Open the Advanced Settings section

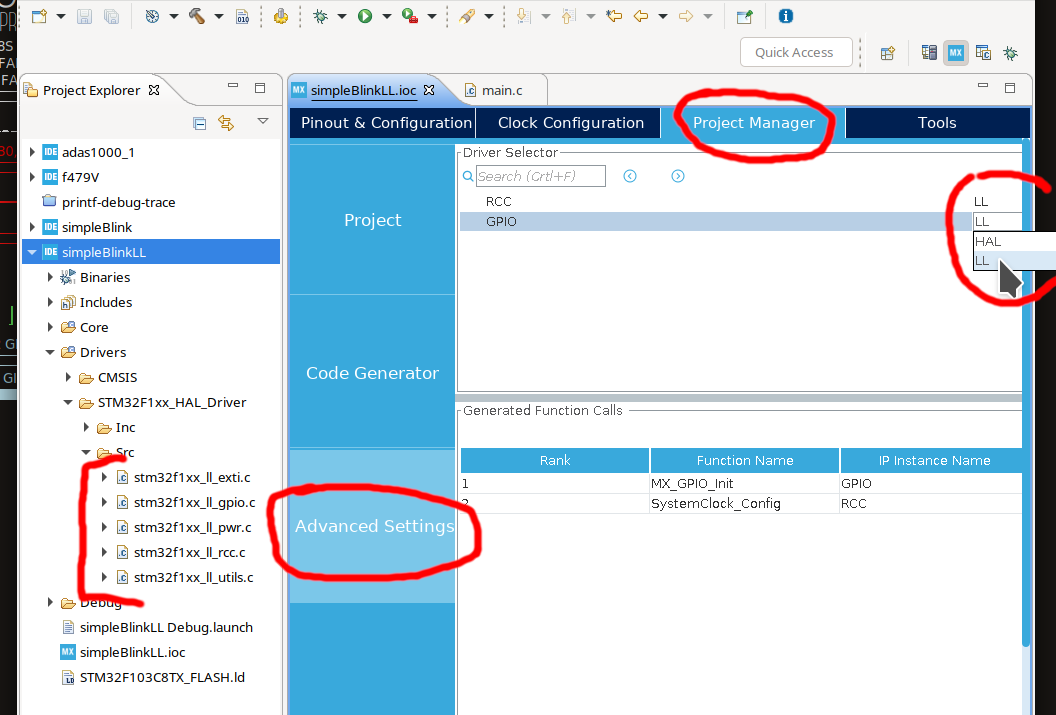(x=372, y=526)
